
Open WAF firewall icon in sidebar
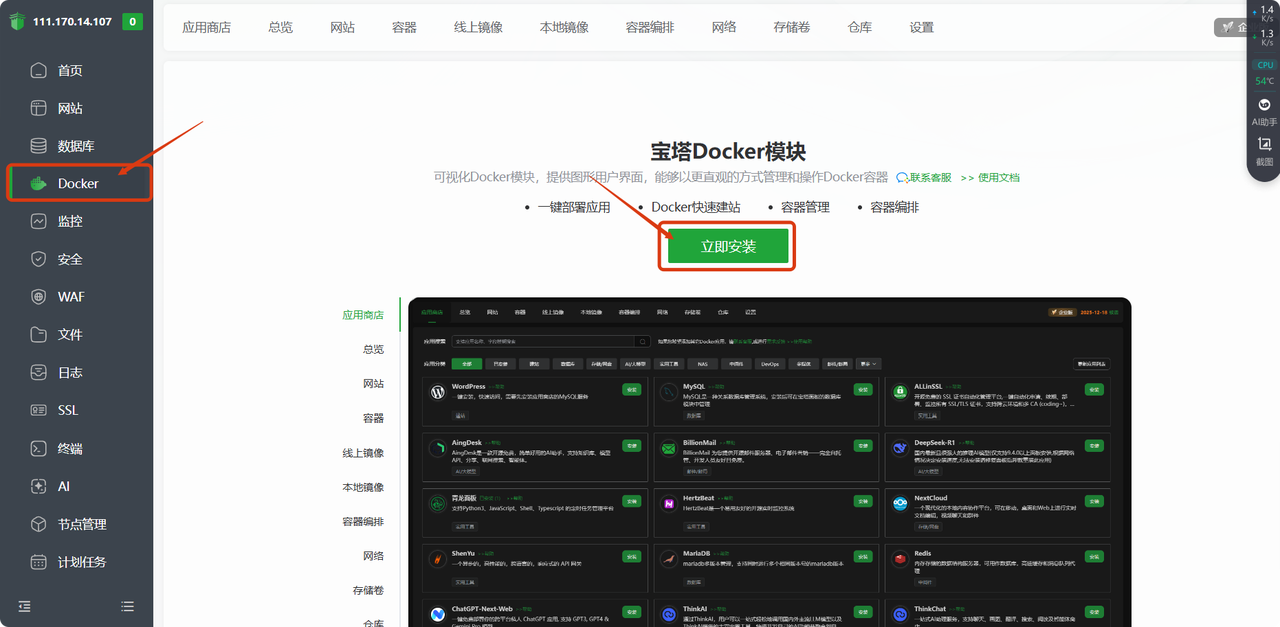pos(38,297)
